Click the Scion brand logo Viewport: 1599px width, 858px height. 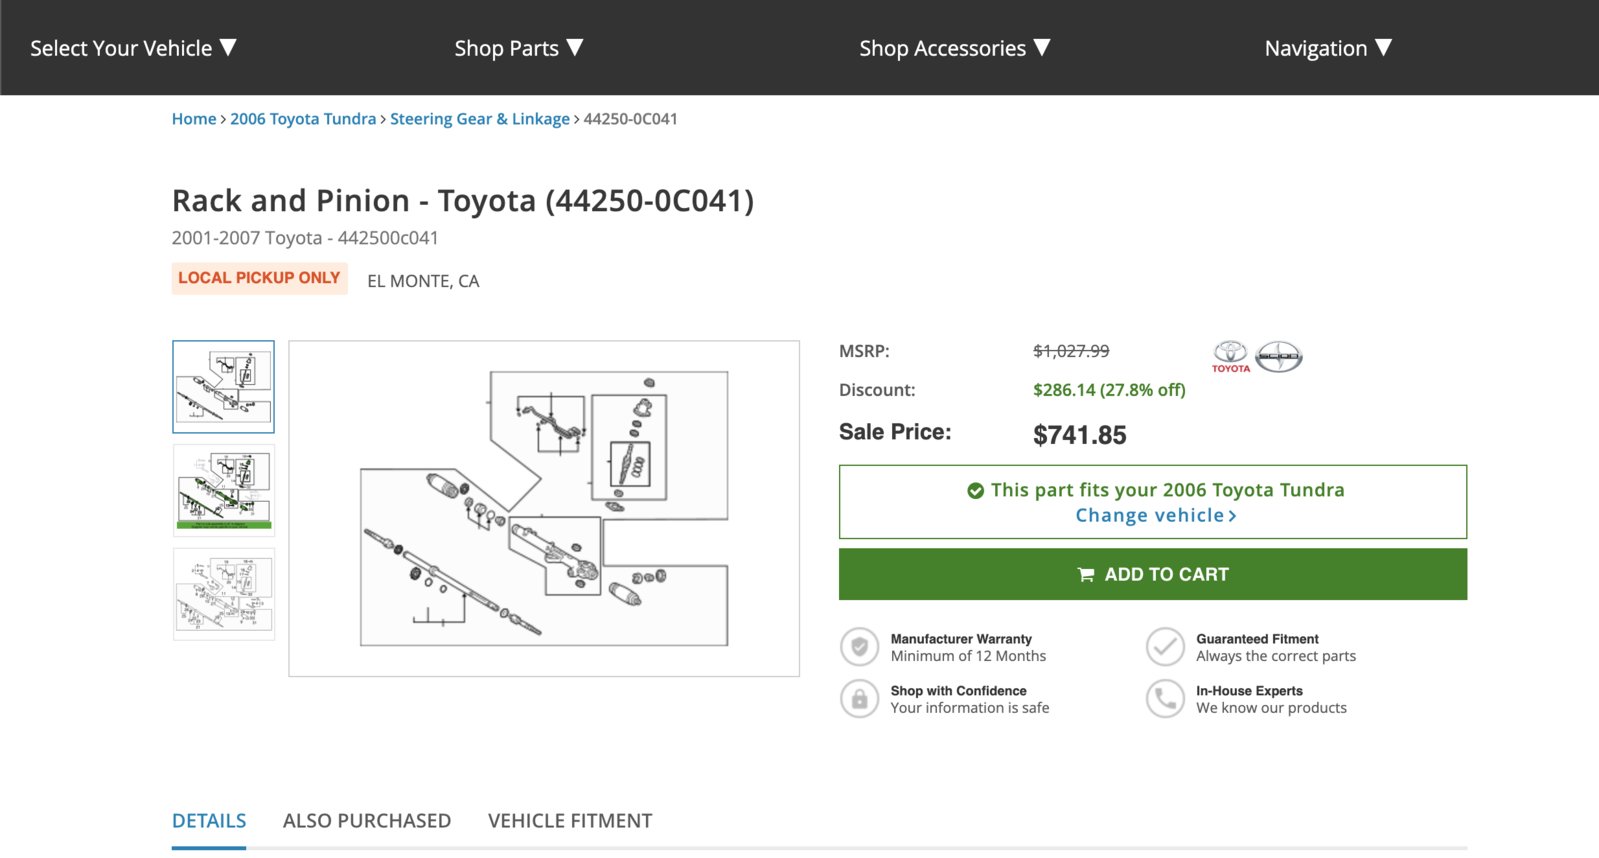[1279, 356]
